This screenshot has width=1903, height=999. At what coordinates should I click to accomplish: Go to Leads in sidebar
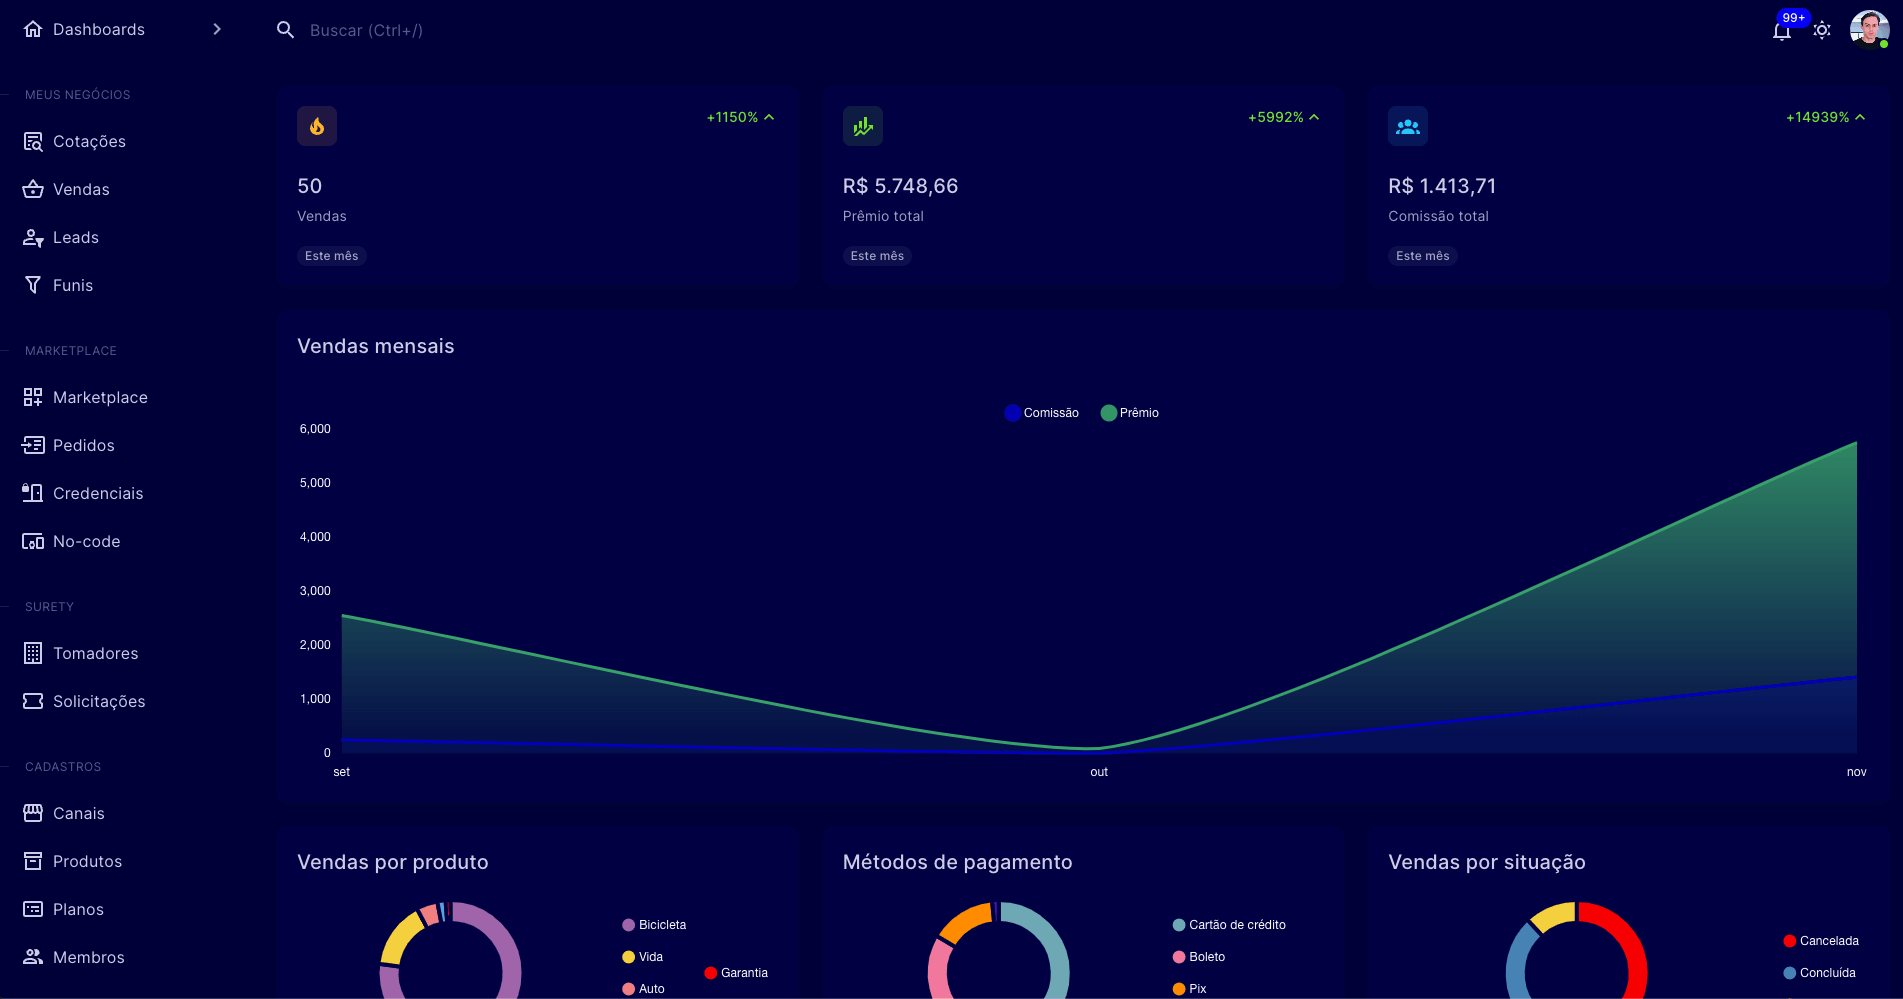[x=75, y=238]
